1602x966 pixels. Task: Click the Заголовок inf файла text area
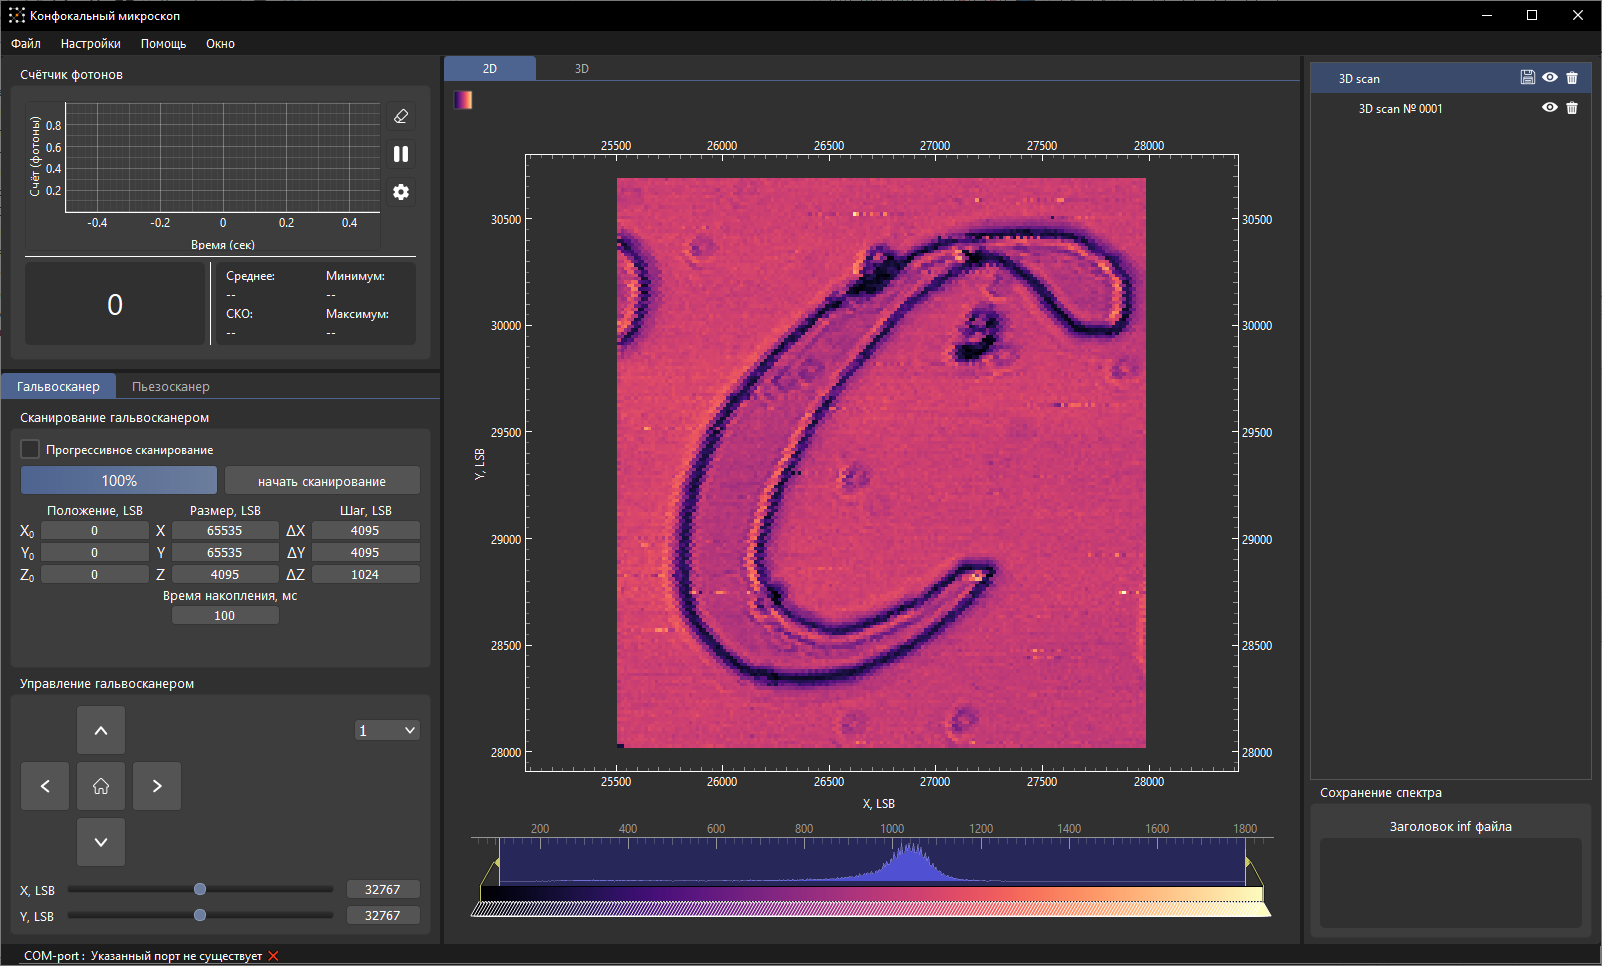(1451, 883)
